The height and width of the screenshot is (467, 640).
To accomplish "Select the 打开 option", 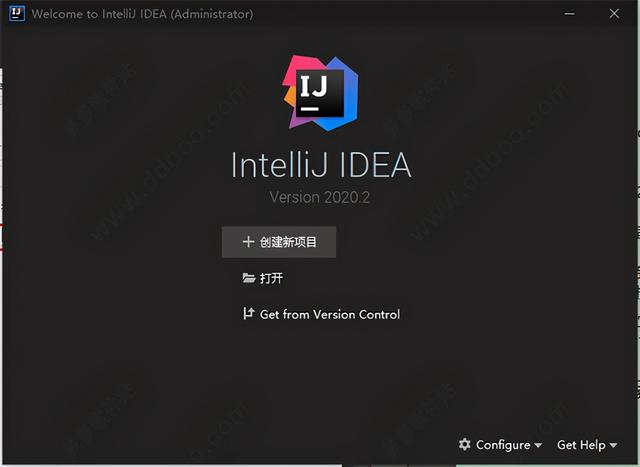I will pyautogui.click(x=262, y=278).
